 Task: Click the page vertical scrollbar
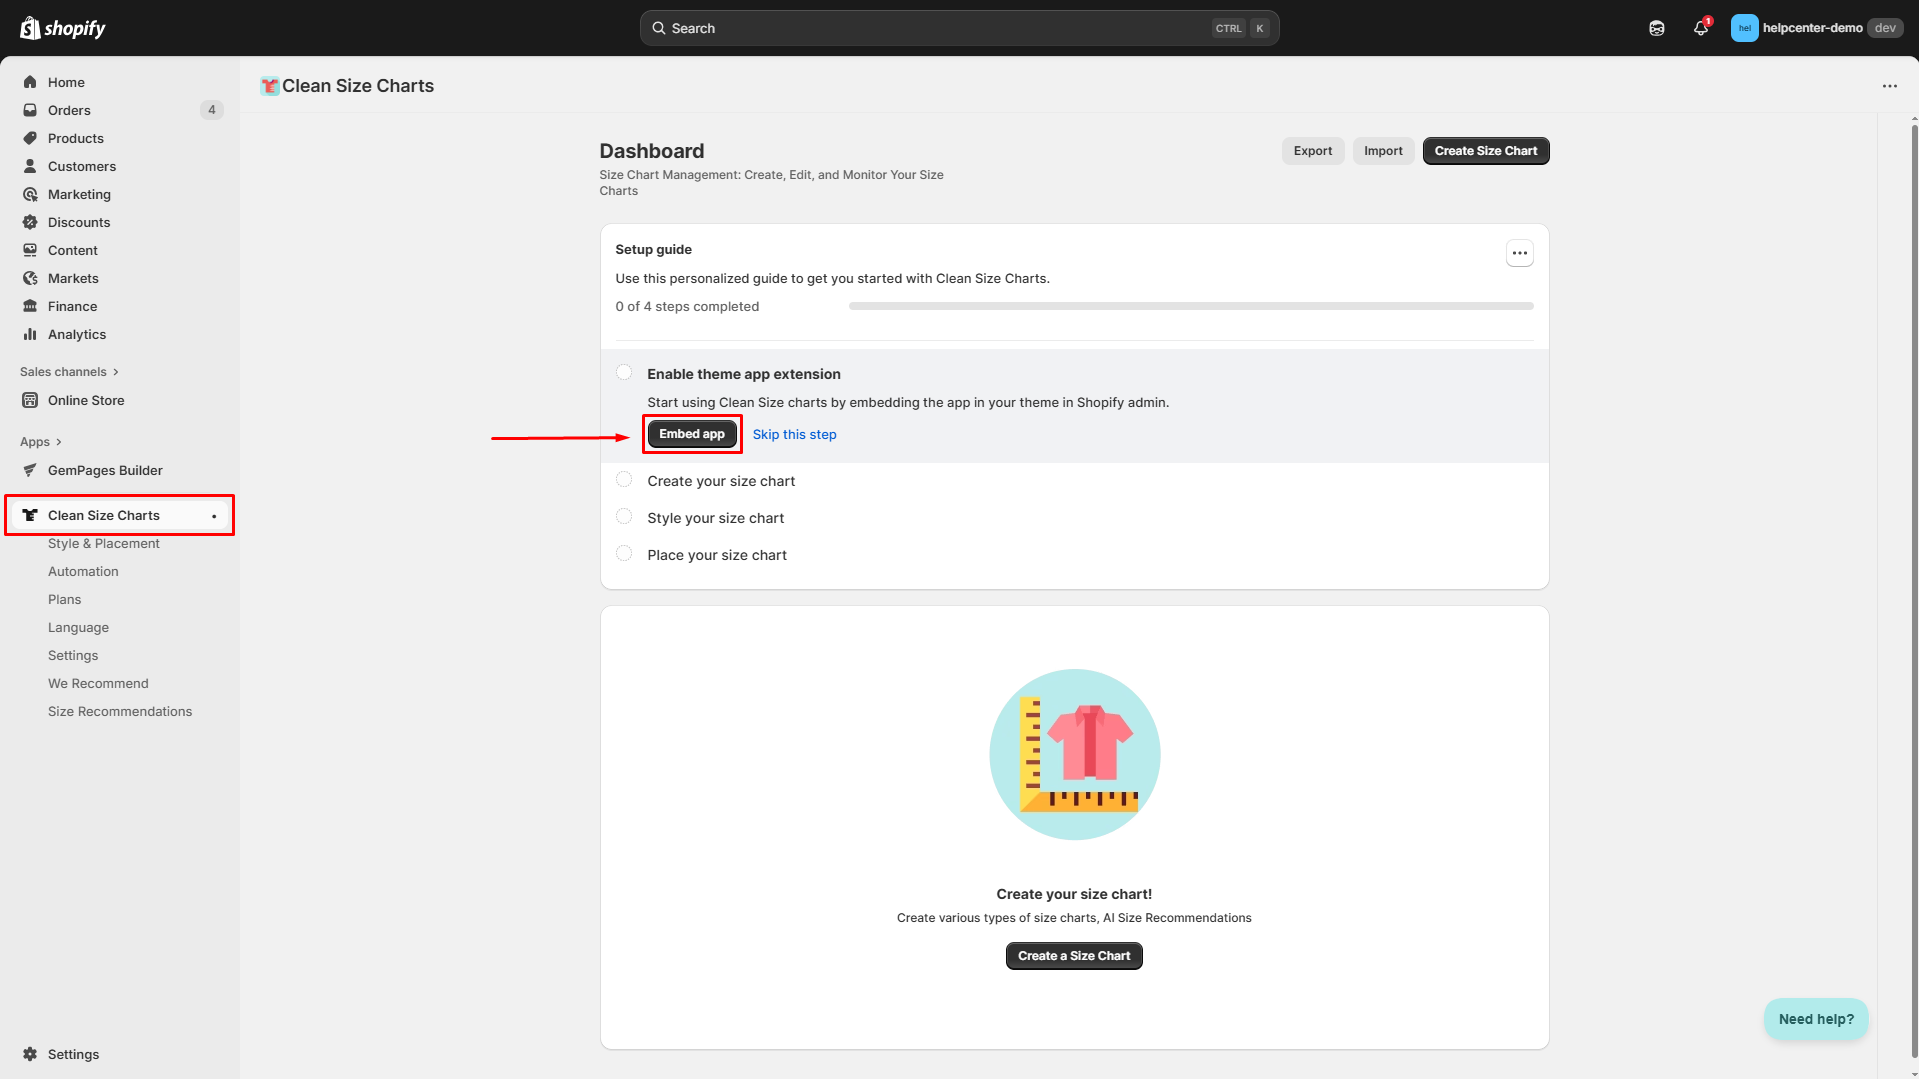pyautogui.click(x=1914, y=590)
